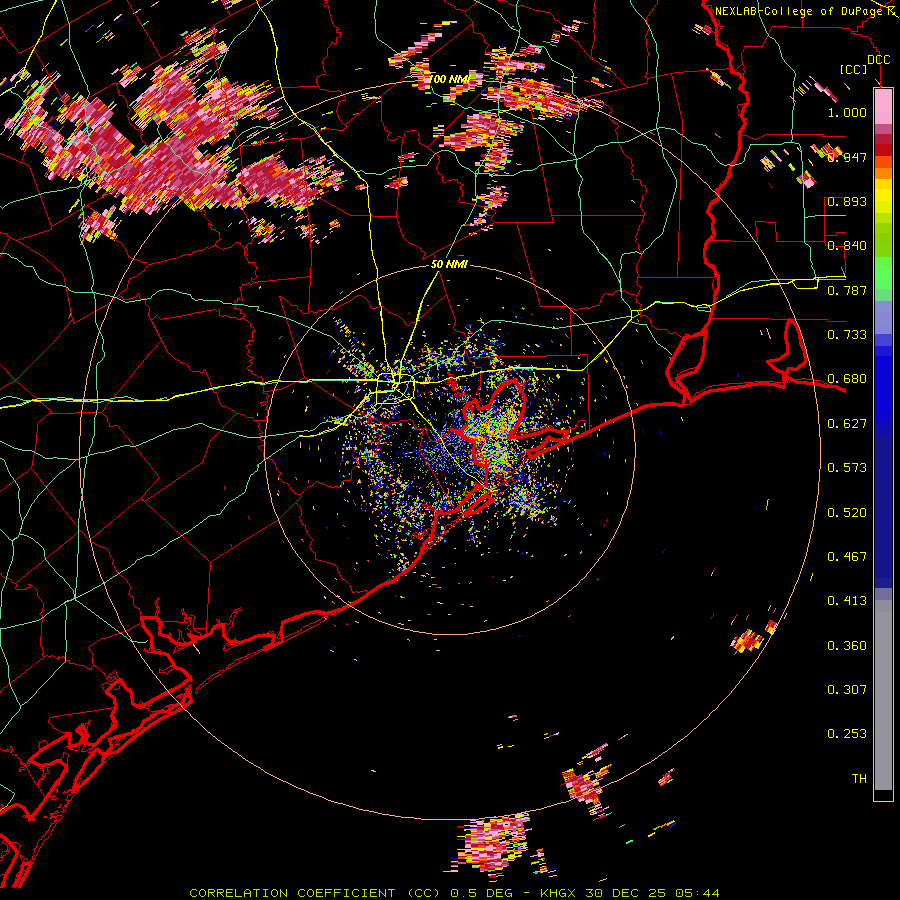Click the 05:44 timestamp
The height and width of the screenshot is (900, 900).
(697, 893)
